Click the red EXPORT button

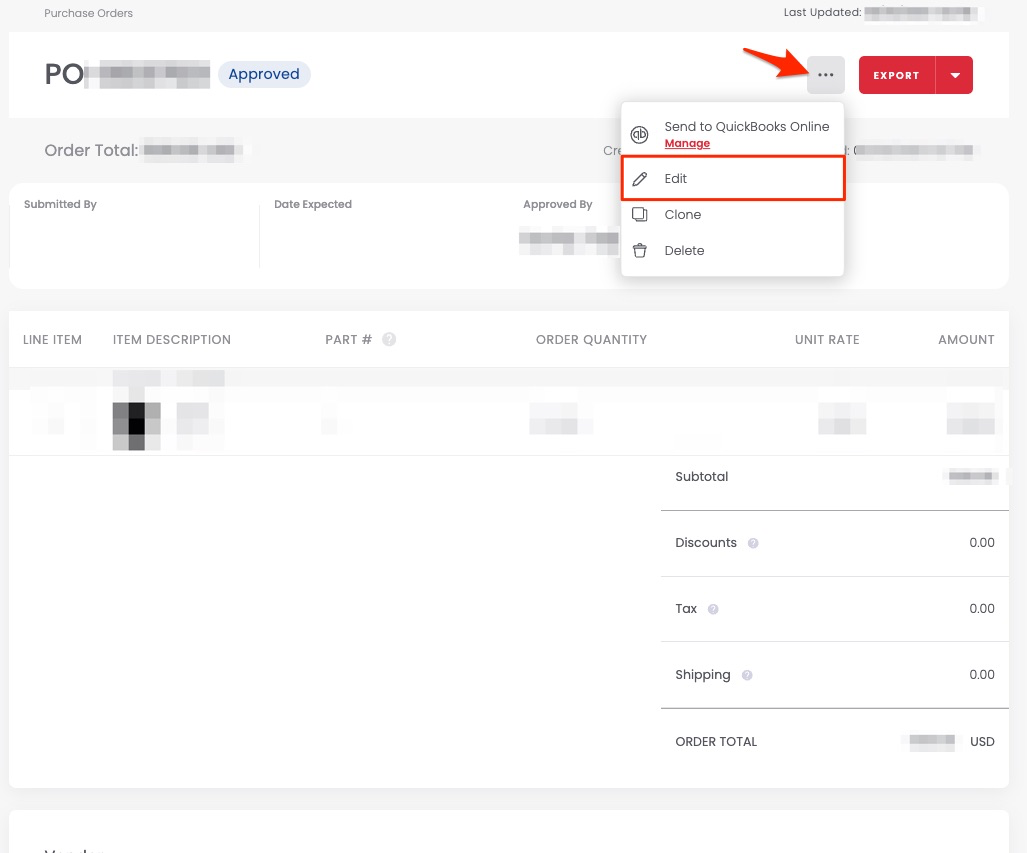pos(896,75)
